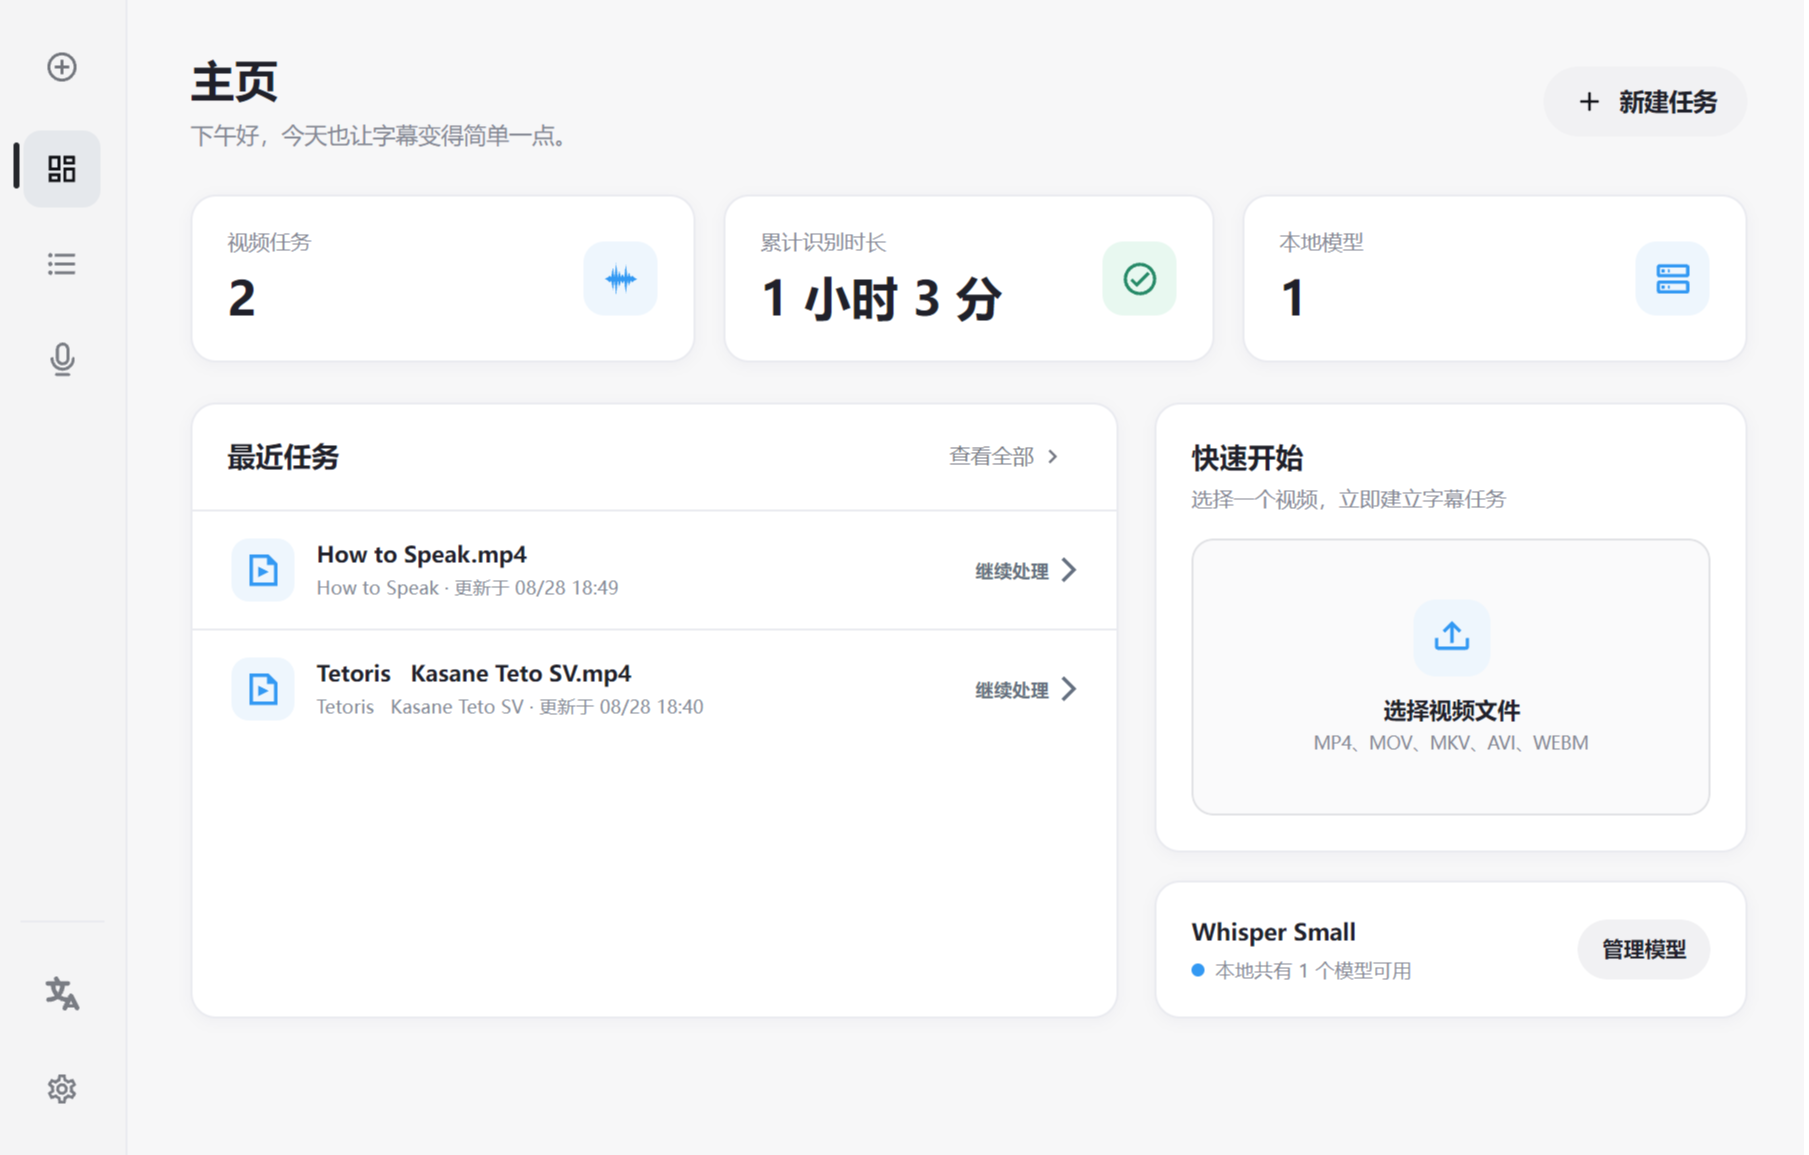Click the Whisper Small model name
Image resolution: width=1809 pixels, height=1155 pixels.
pos(1274,932)
